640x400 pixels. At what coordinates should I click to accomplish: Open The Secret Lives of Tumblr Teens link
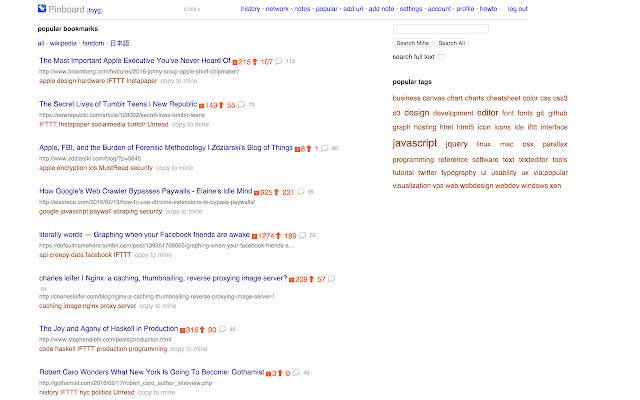click(x=118, y=104)
